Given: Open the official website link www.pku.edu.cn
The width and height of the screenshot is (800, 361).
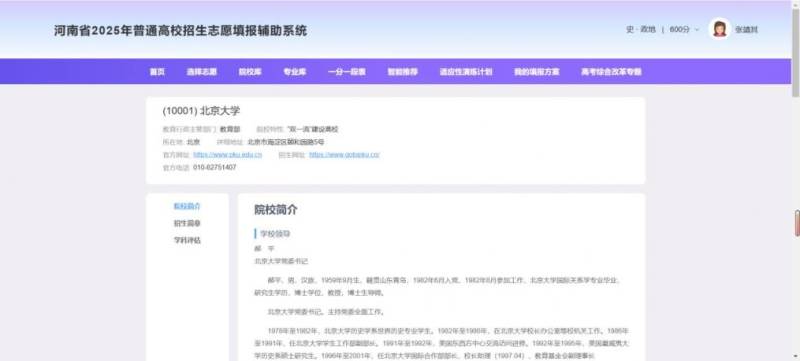Looking at the screenshot, I should pos(228,154).
